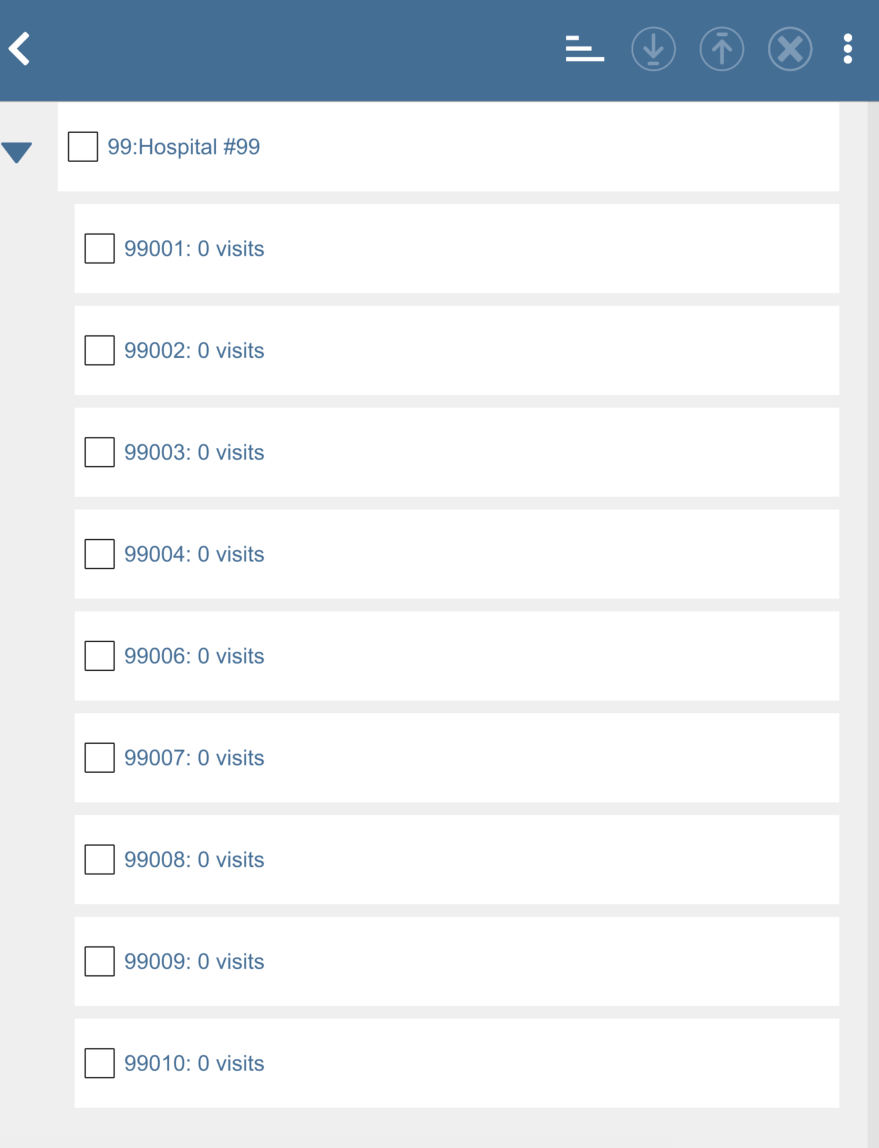Open the three-dot overflow menu
This screenshot has width=879, height=1148.
(x=847, y=49)
